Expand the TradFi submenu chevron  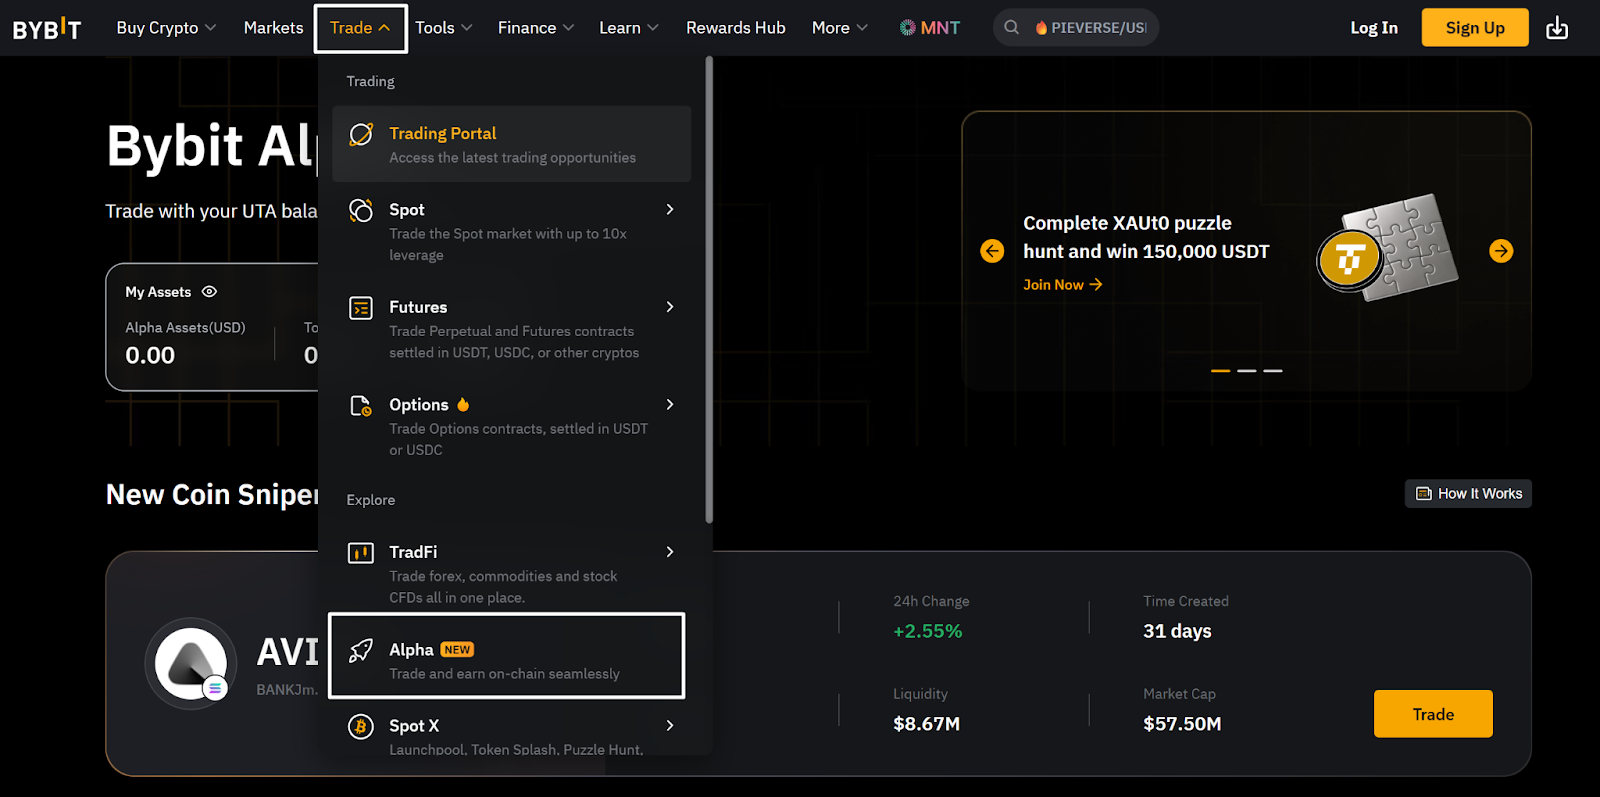[x=670, y=552]
